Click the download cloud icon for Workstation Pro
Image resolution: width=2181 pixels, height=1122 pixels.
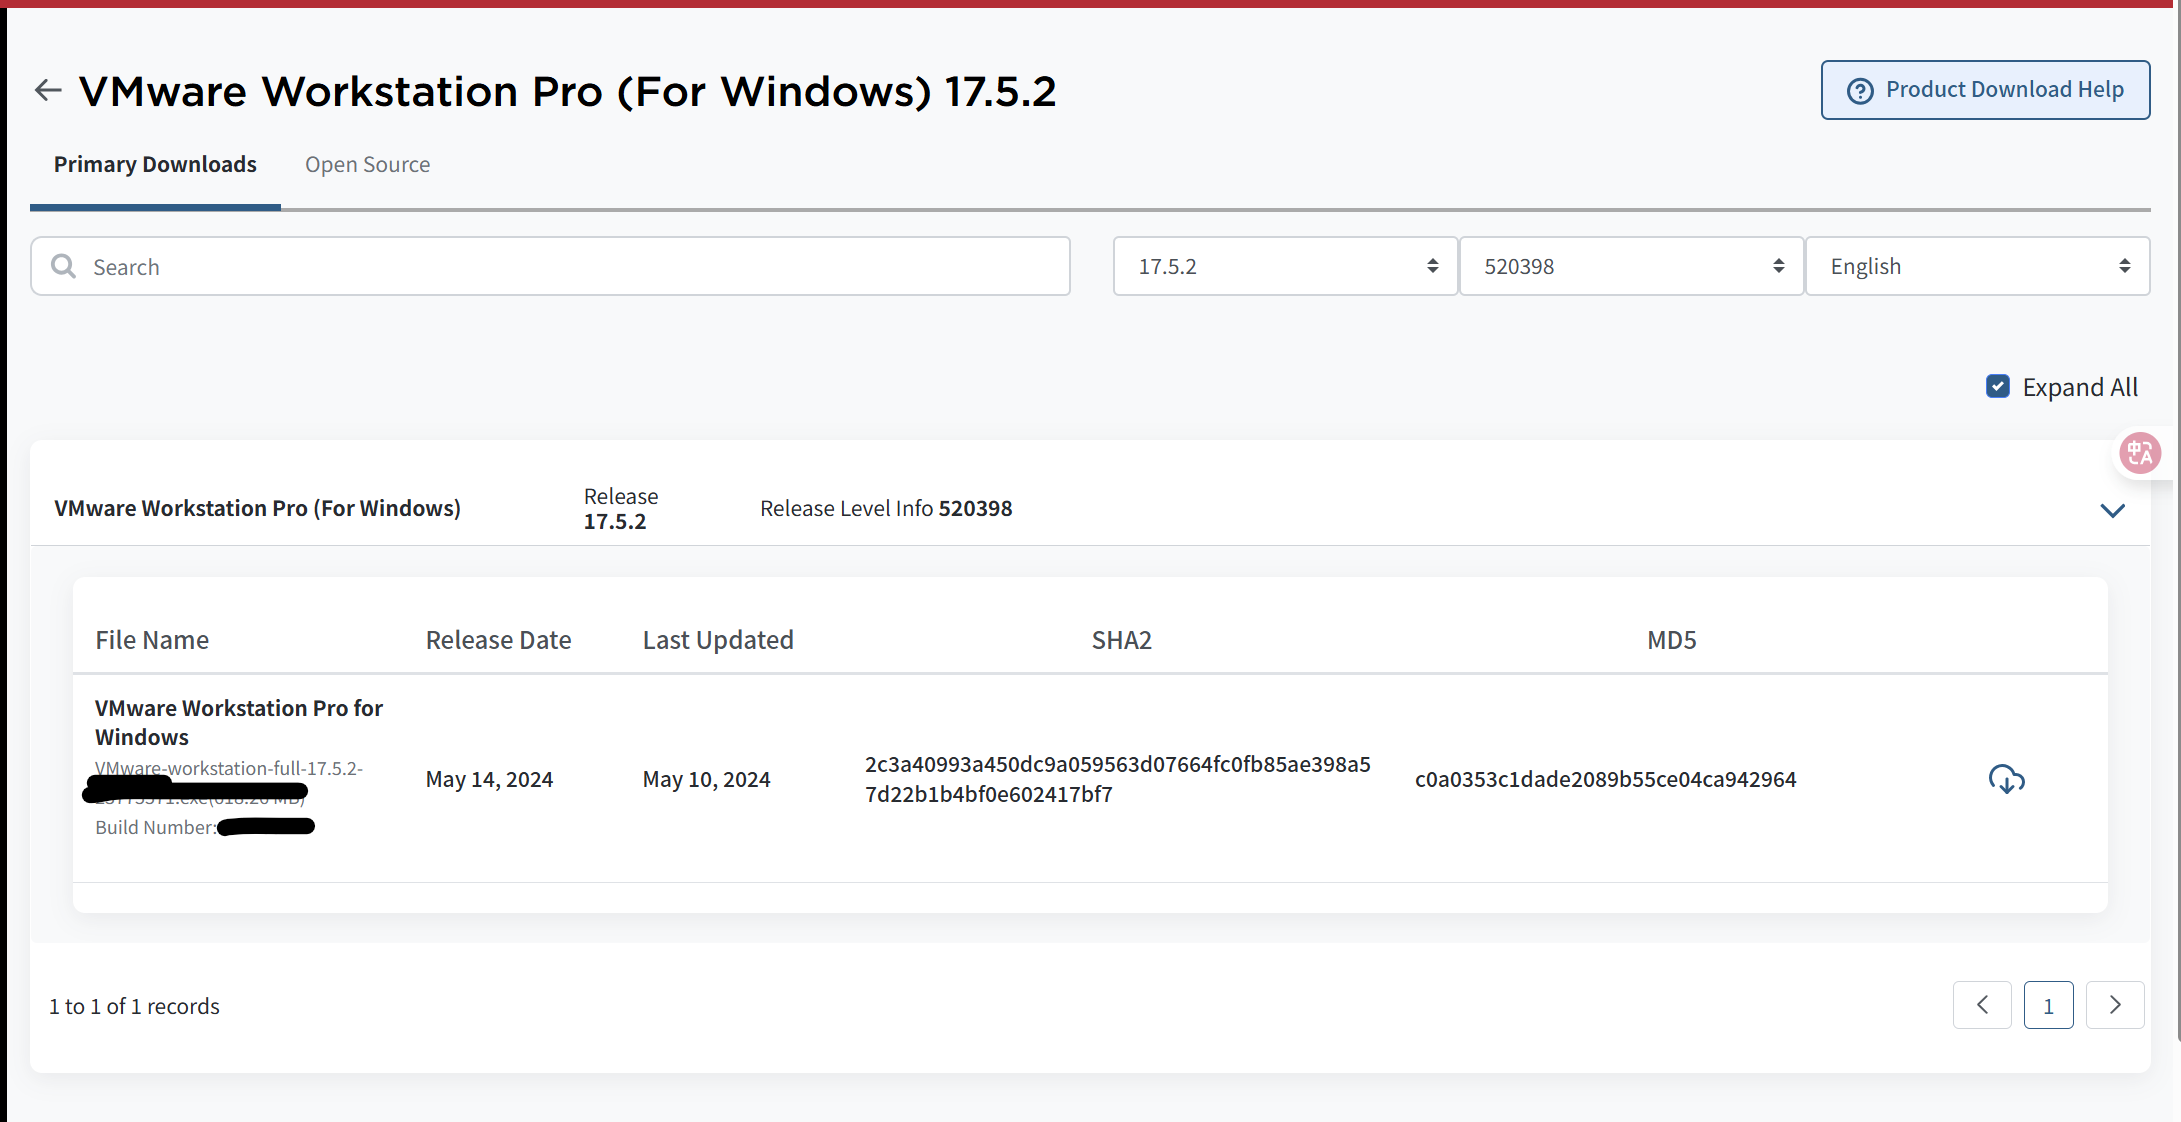[x=2006, y=779]
